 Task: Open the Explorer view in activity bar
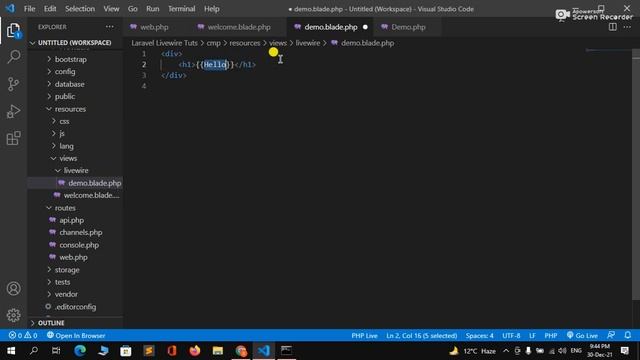point(13,31)
